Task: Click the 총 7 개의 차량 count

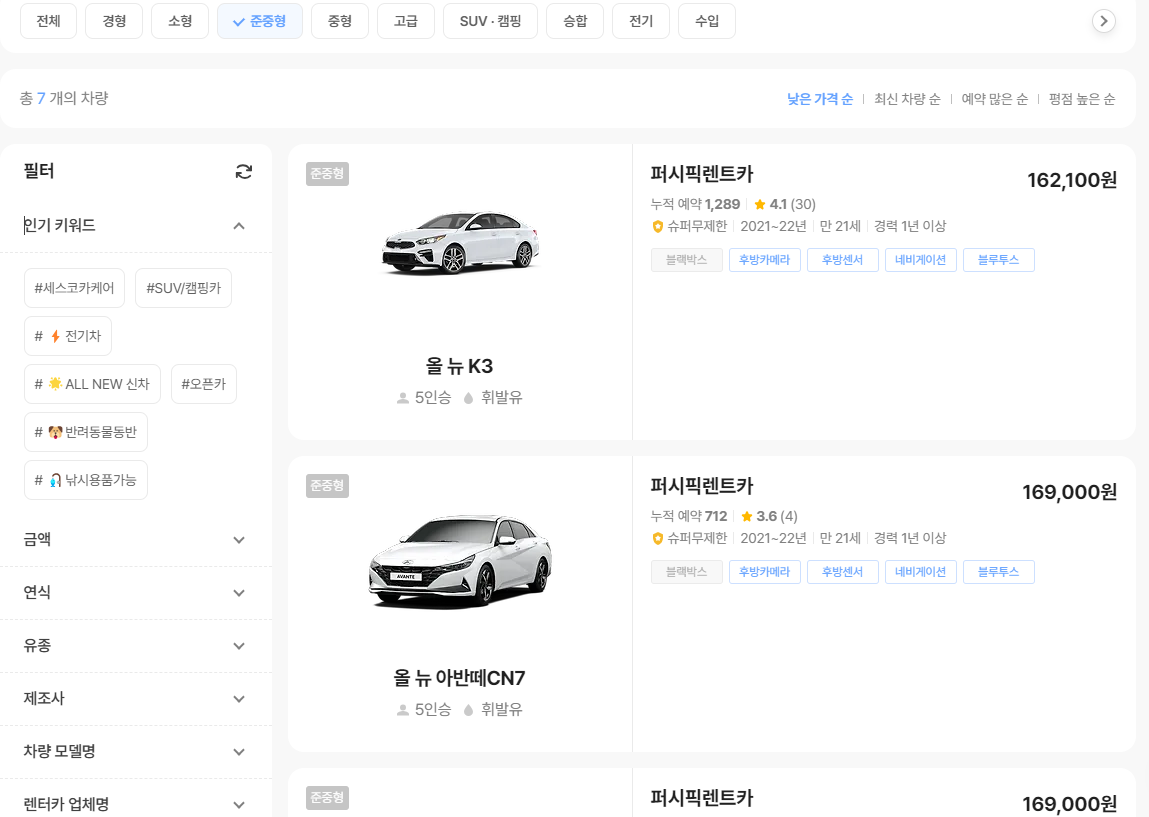Action: (x=64, y=98)
